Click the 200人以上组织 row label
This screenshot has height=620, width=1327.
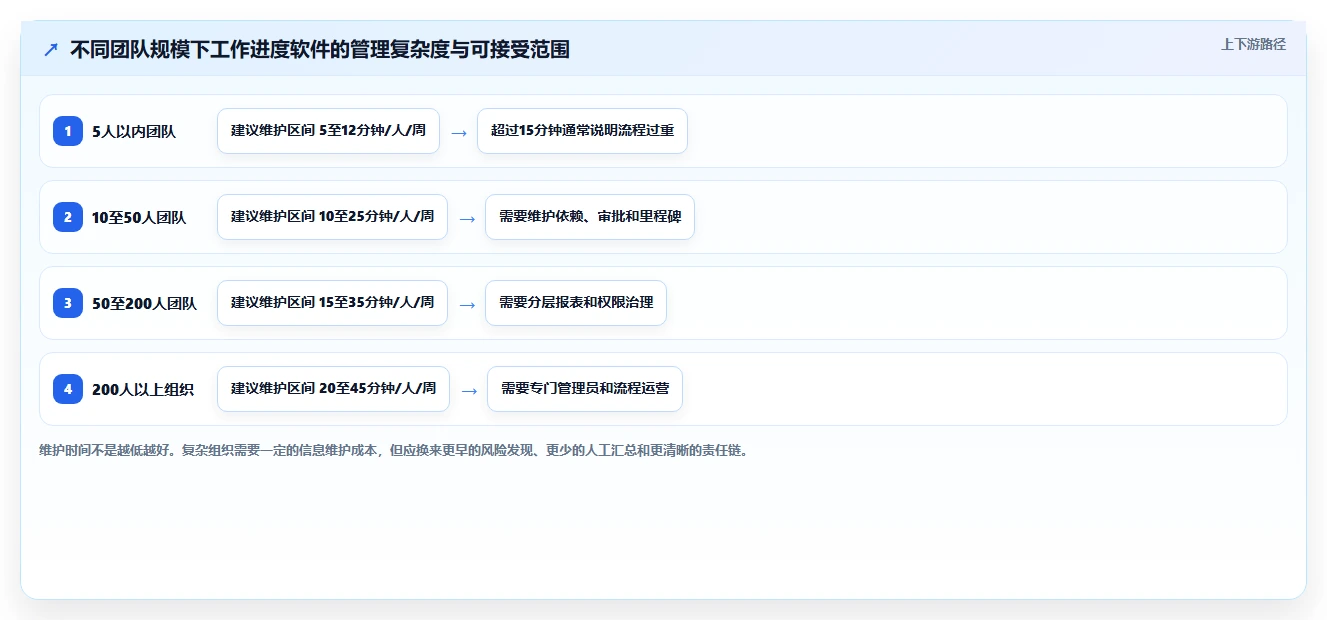pyautogui.click(x=143, y=389)
